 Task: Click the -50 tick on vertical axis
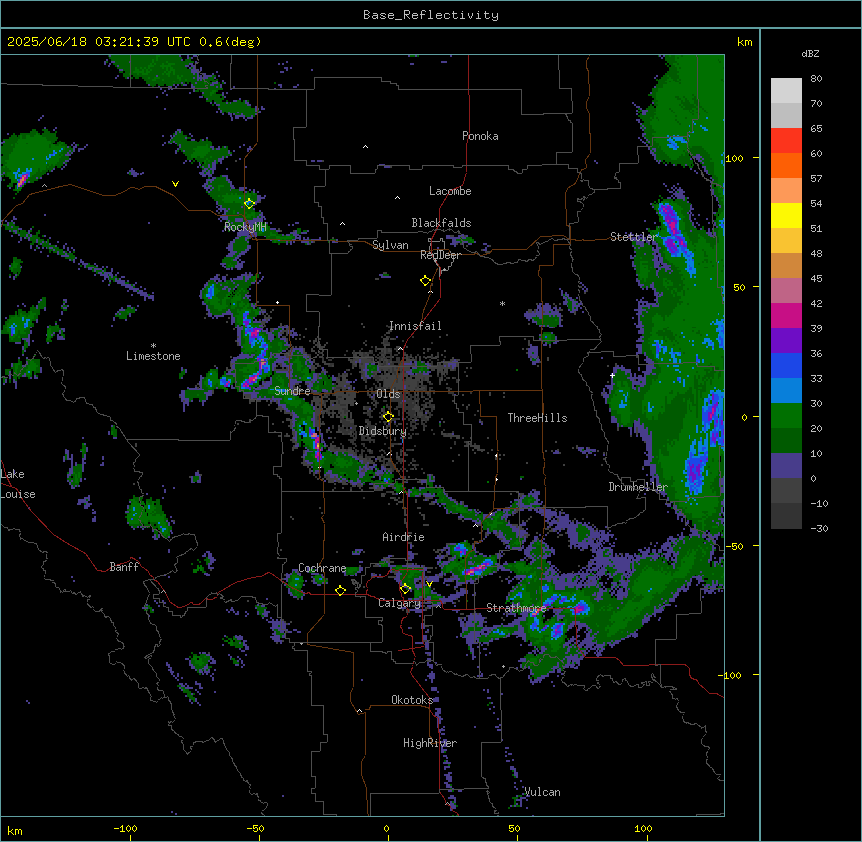tap(734, 546)
